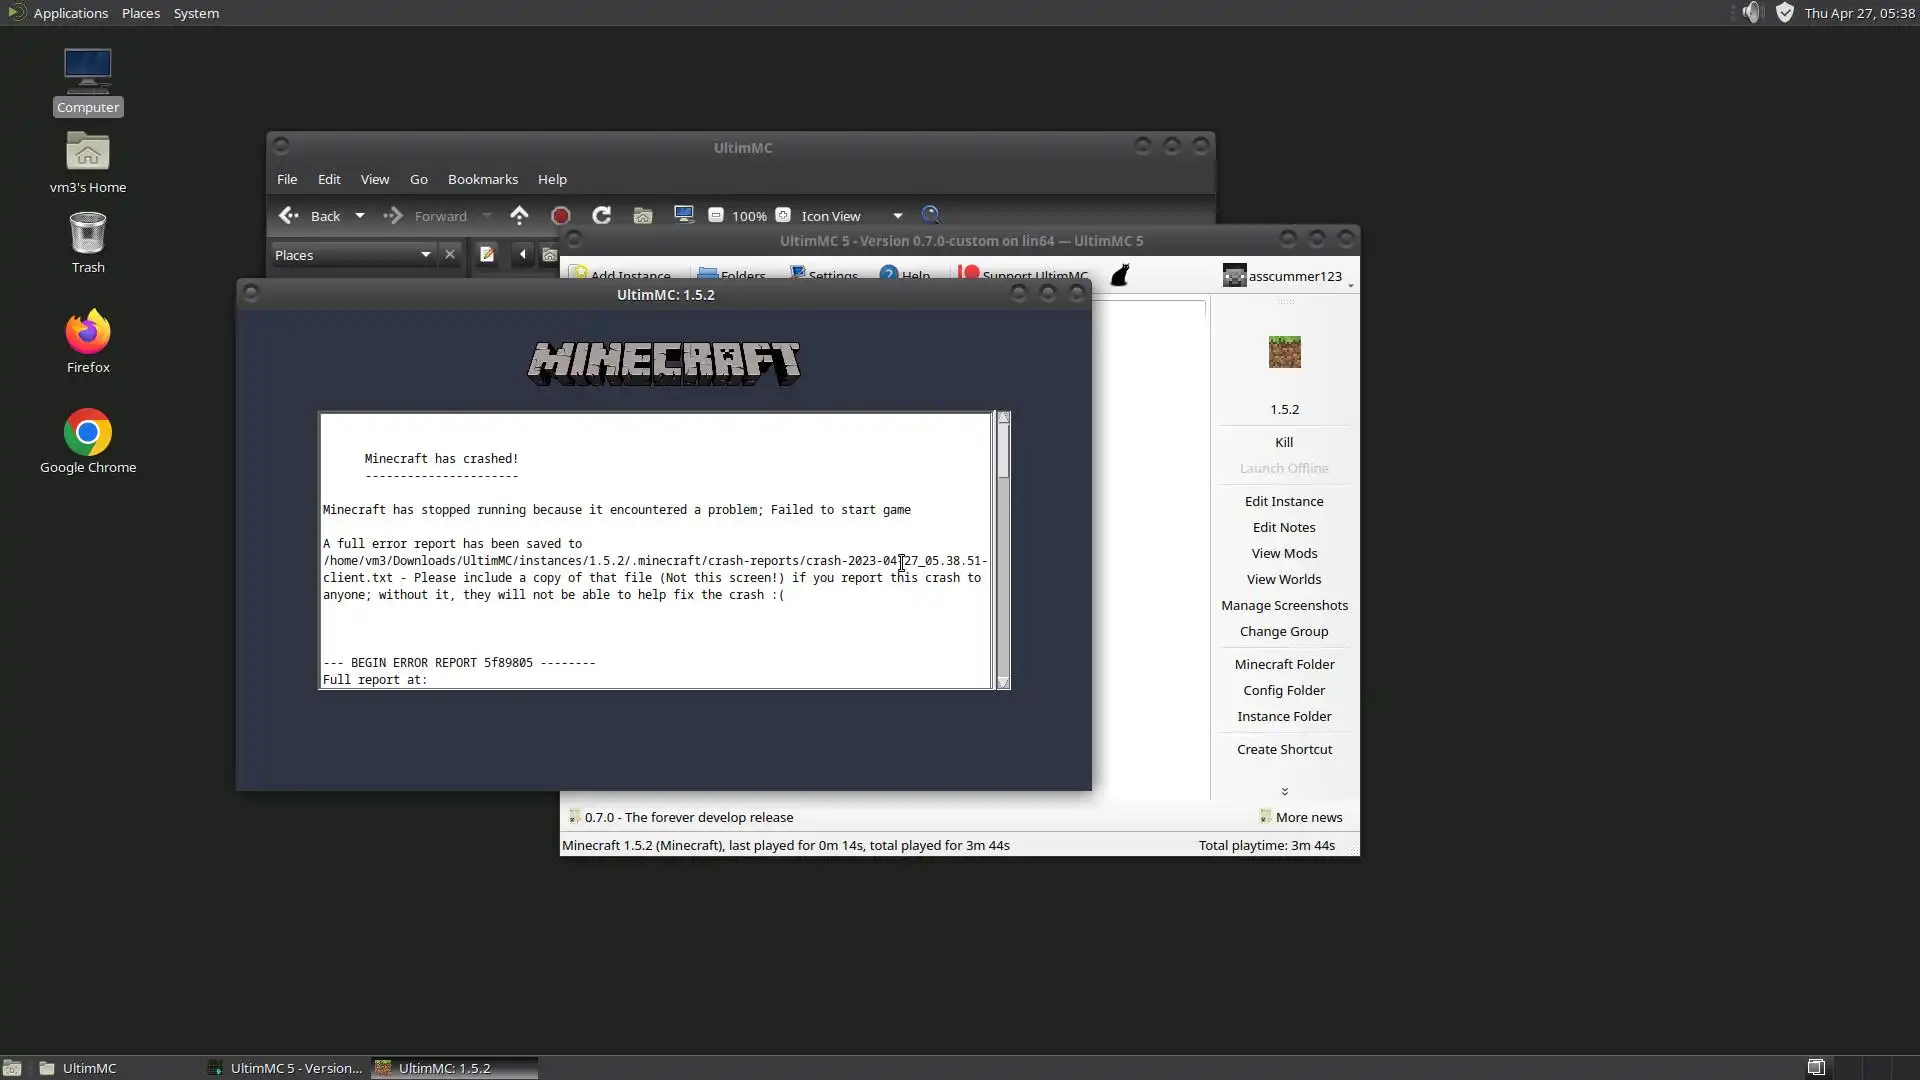Click the zoom out minus icon

716,215
